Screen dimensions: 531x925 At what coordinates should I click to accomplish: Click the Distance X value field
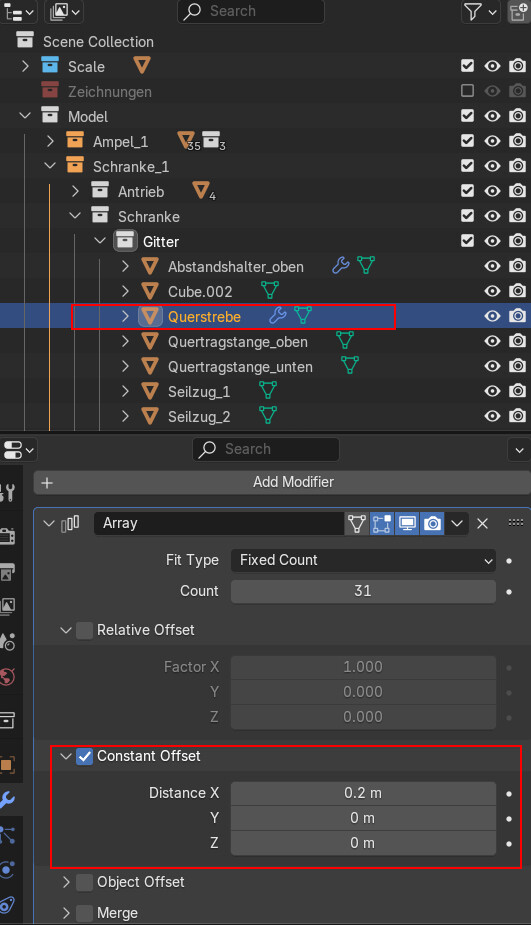click(x=363, y=793)
